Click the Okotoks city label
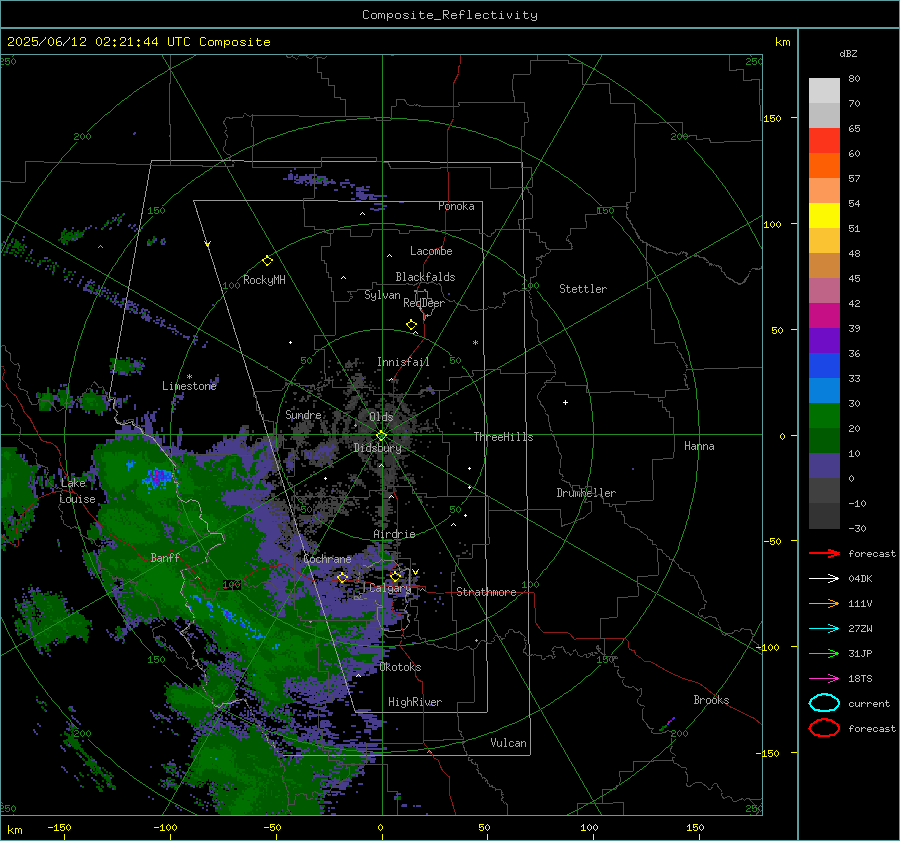This screenshot has height=841, width=900. coord(401,667)
